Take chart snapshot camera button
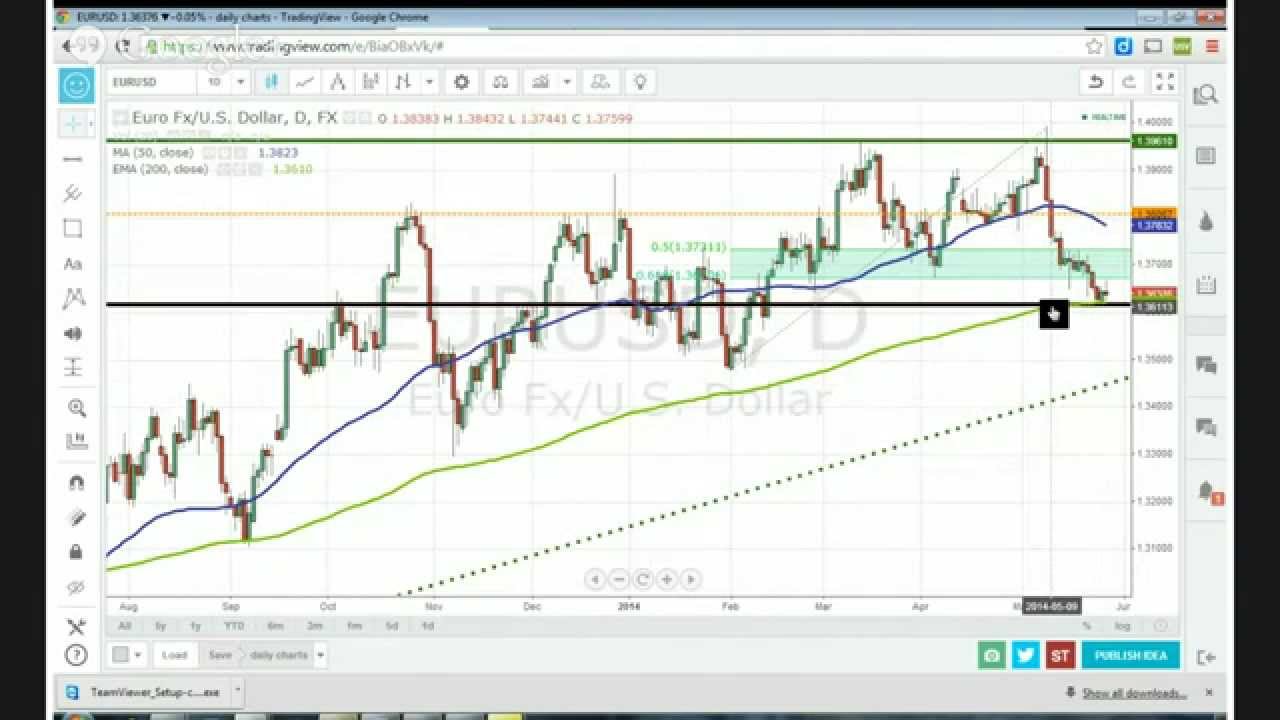This screenshot has width=1280, height=720. (x=991, y=656)
